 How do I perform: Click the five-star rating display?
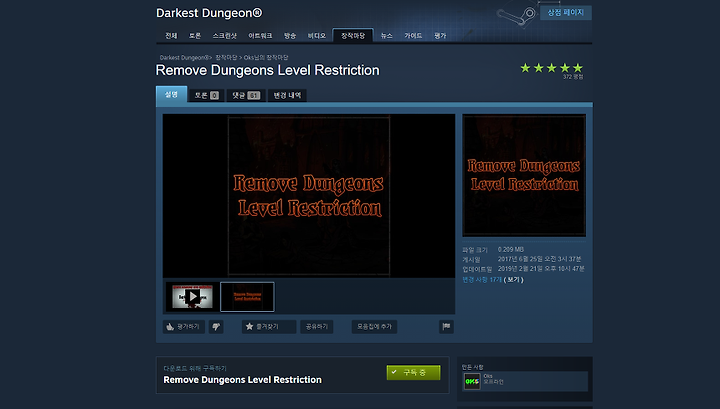[x=551, y=68]
